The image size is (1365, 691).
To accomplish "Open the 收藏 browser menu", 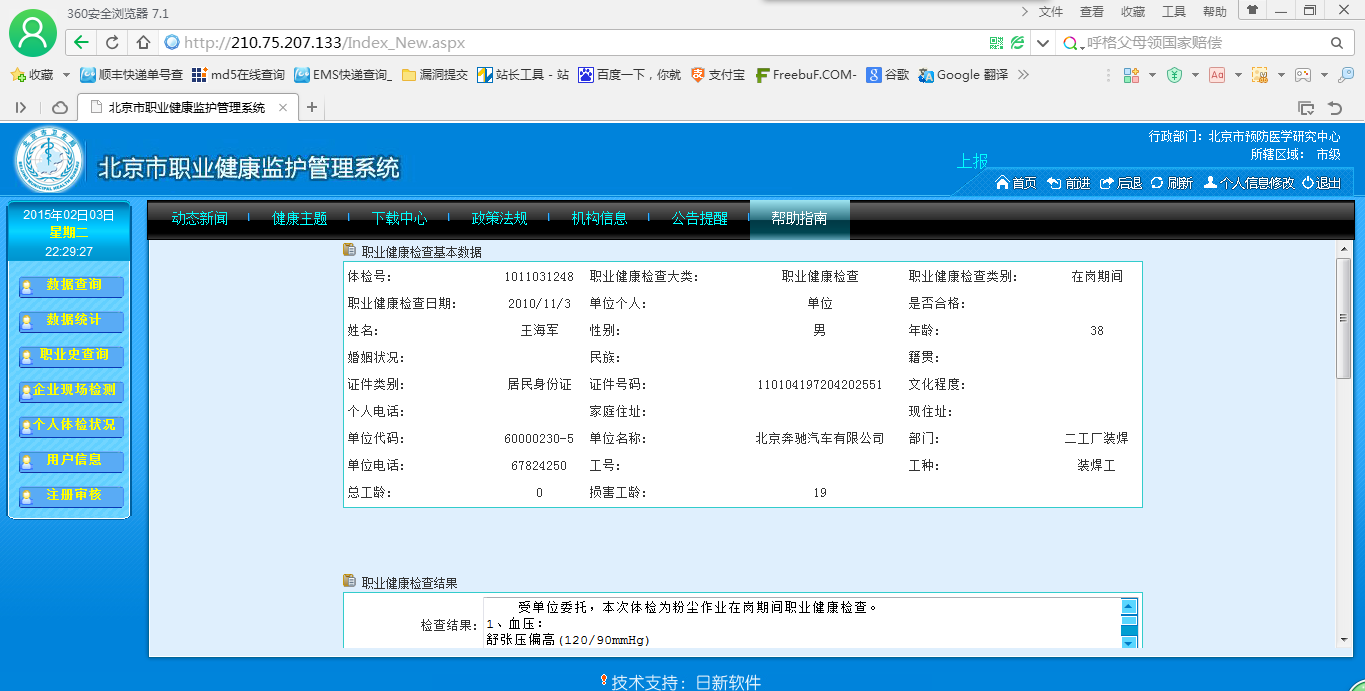I will 1133,12.
